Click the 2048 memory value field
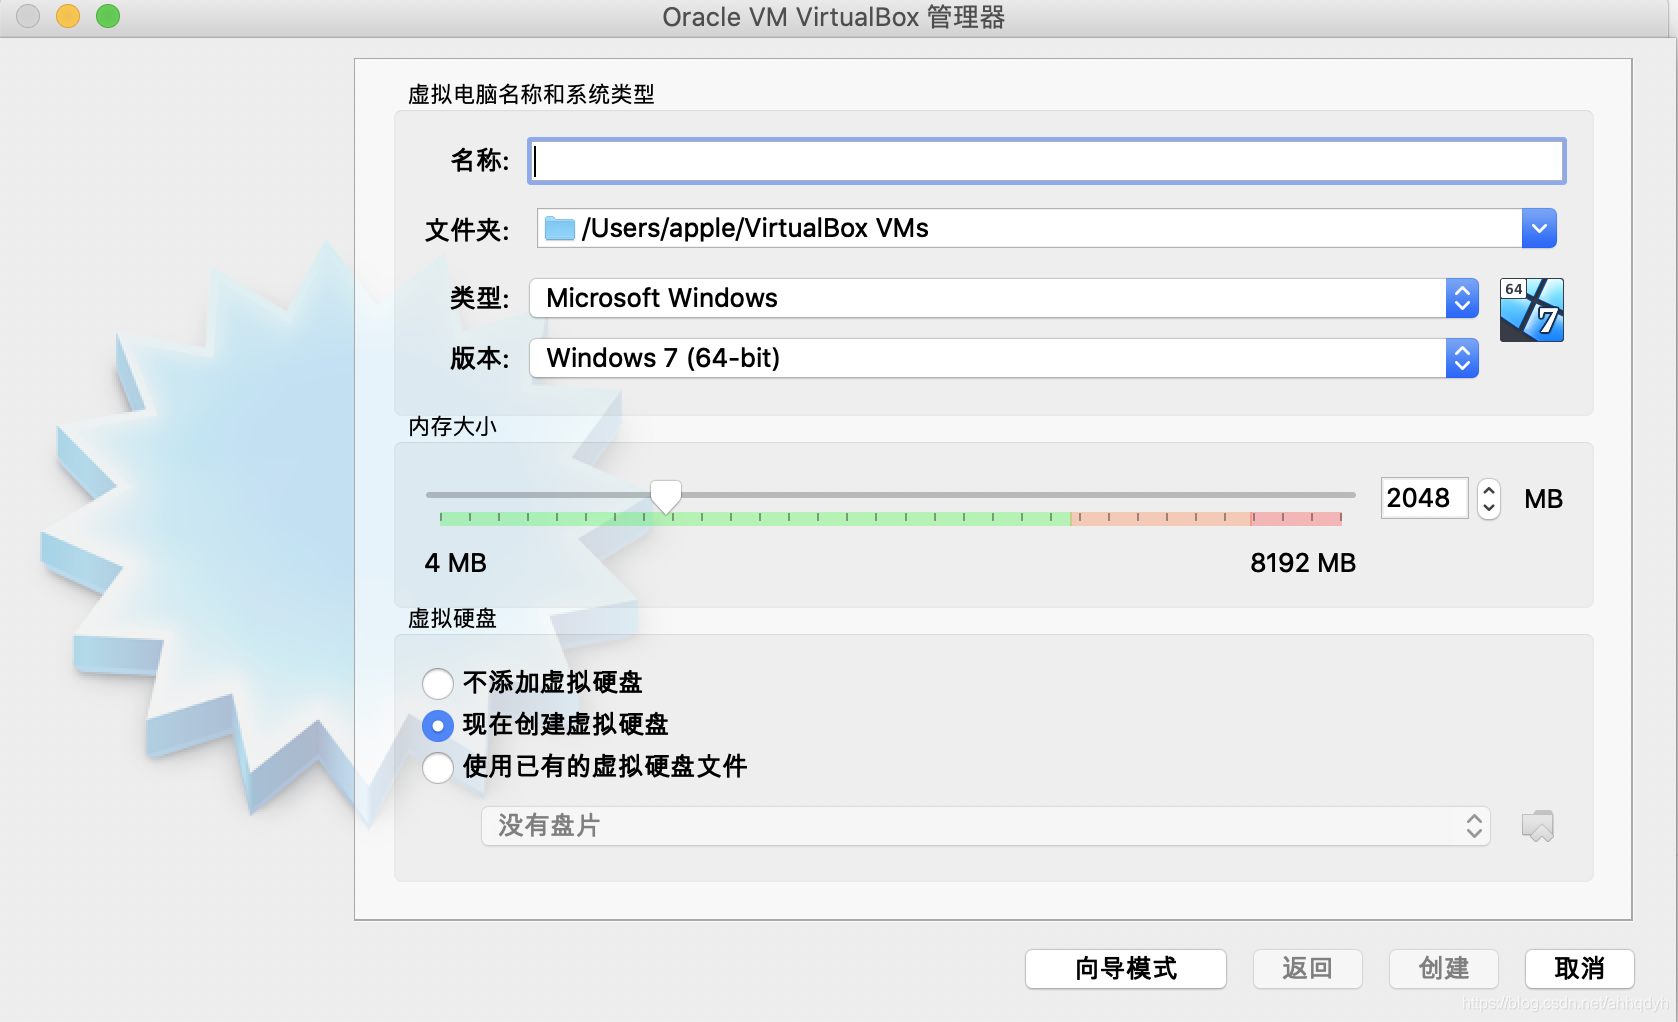Viewport: 1678px width, 1022px height. tap(1424, 498)
